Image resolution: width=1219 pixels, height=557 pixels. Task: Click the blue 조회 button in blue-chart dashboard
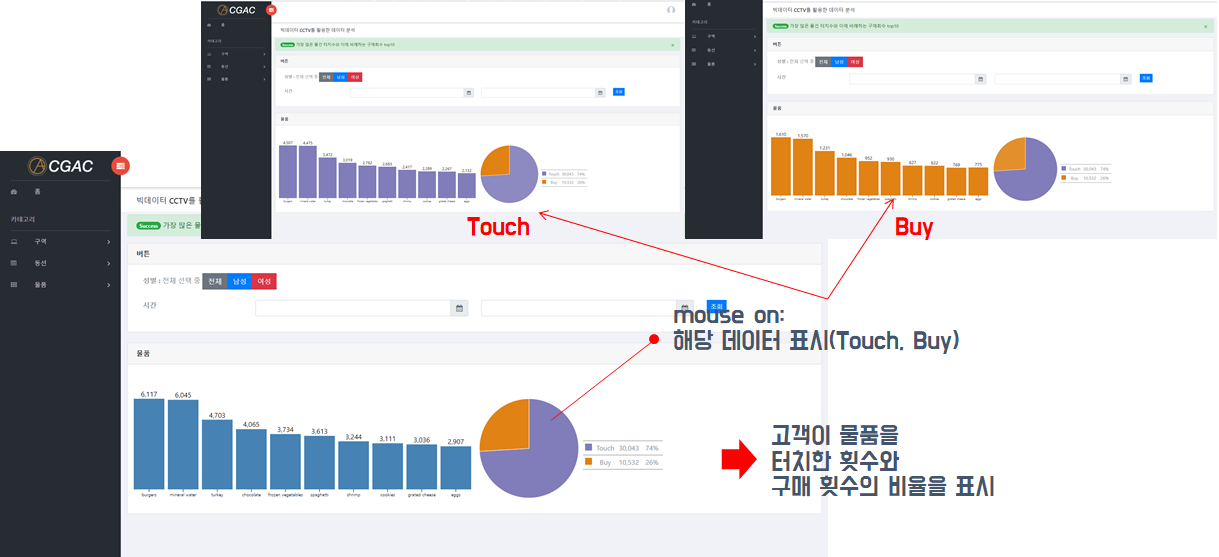point(717,306)
